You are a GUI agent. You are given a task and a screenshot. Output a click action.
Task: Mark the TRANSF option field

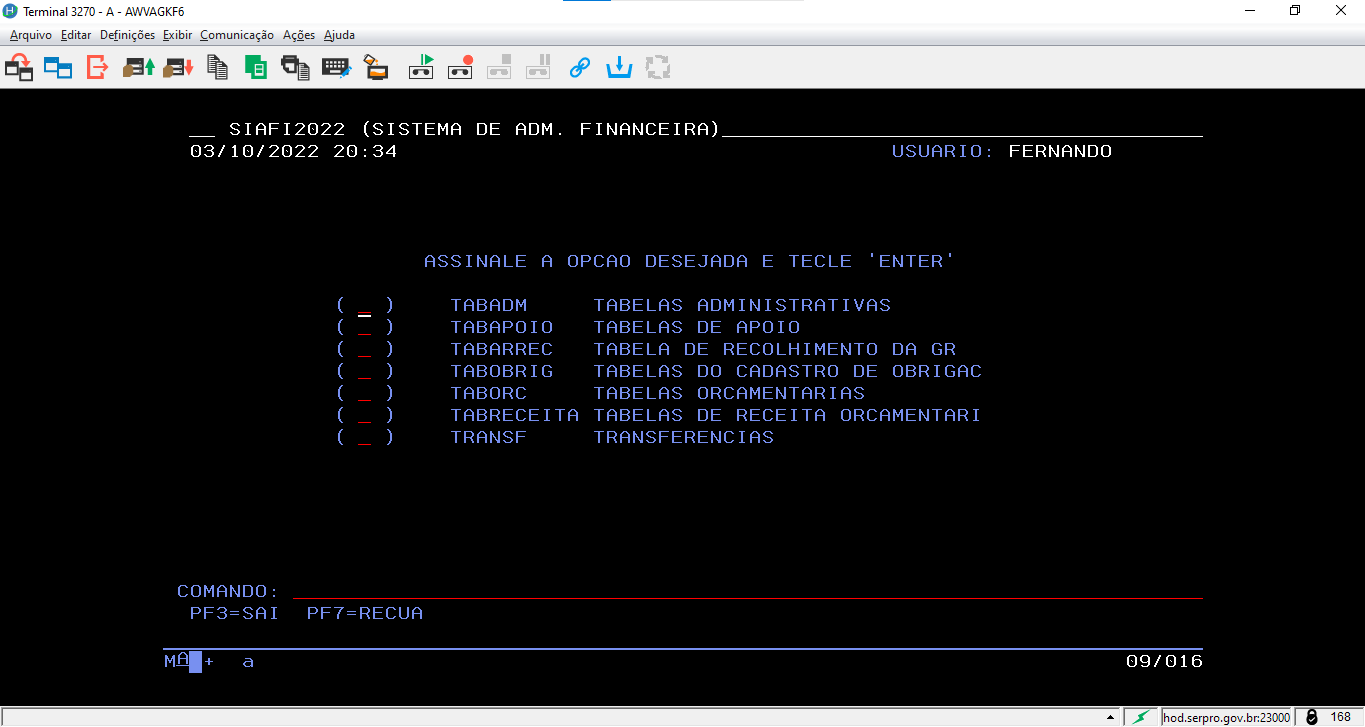[364, 438]
